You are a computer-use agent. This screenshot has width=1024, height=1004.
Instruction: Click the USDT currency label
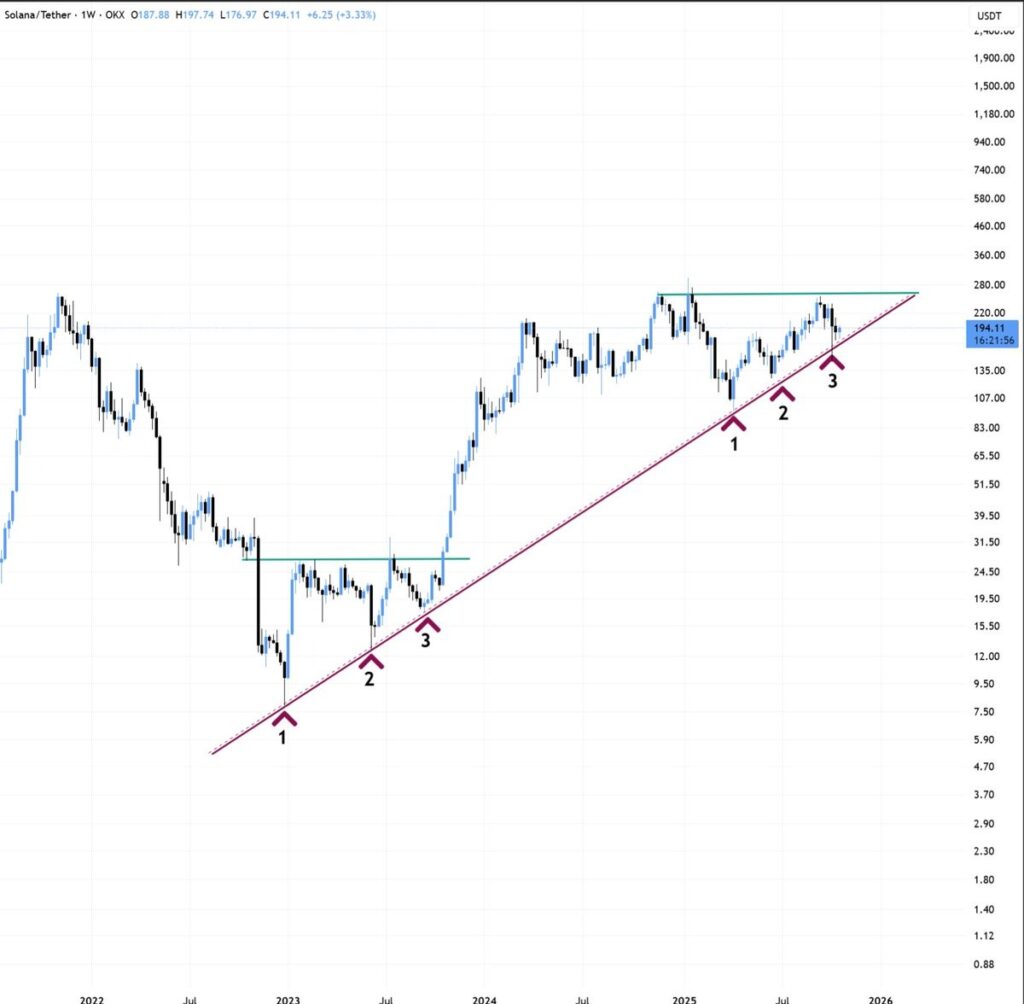[x=989, y=15]
